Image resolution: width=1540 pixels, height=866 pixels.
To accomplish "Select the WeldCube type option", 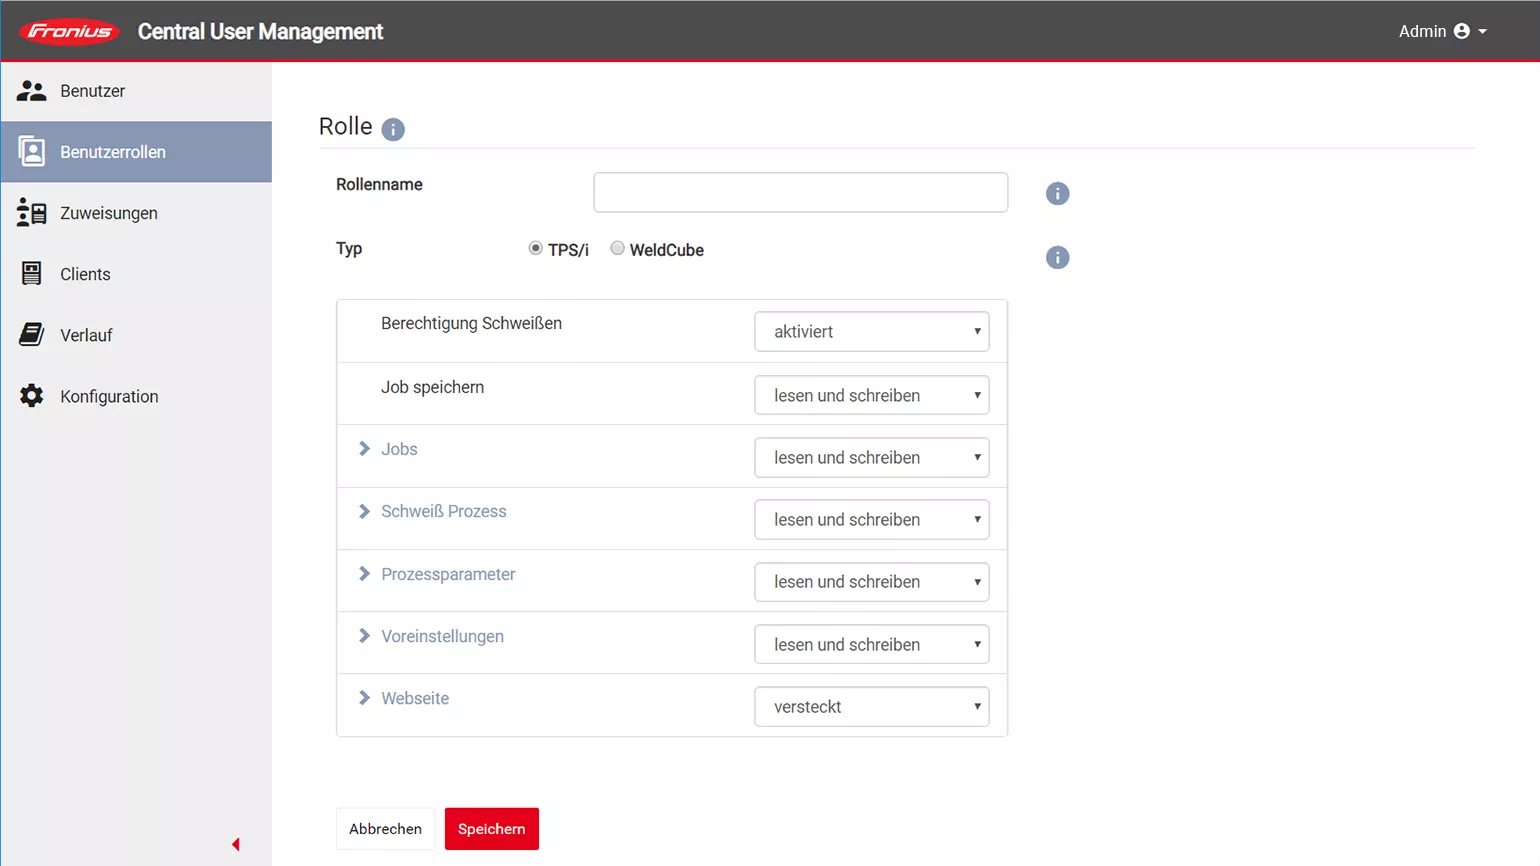I will (618, 249).
